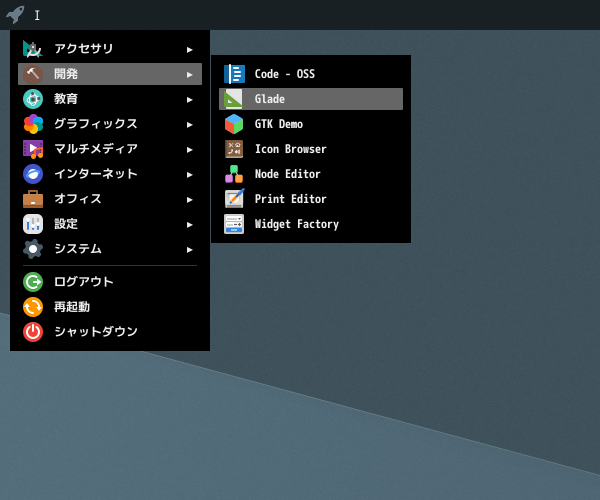Click the orange 再起動 icon
The width and height of the screenshot is (600, 500).
coord(33,307)
